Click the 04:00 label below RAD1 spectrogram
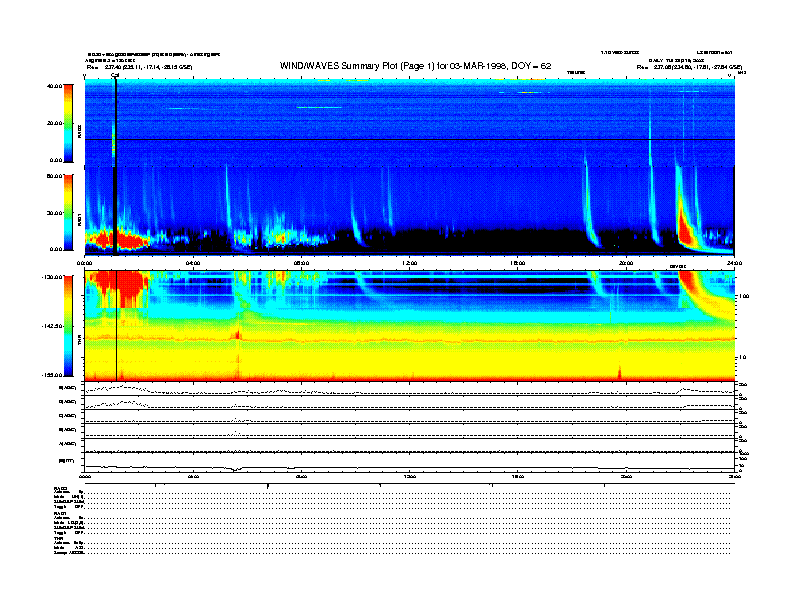Image resolution: width=792 pixels, height=612 pixels. click(x=193, y=263)
